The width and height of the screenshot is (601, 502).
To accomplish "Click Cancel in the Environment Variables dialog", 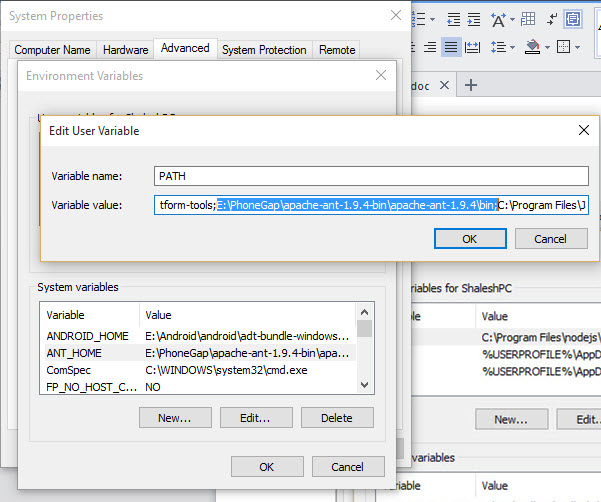I will pos(348,467).
